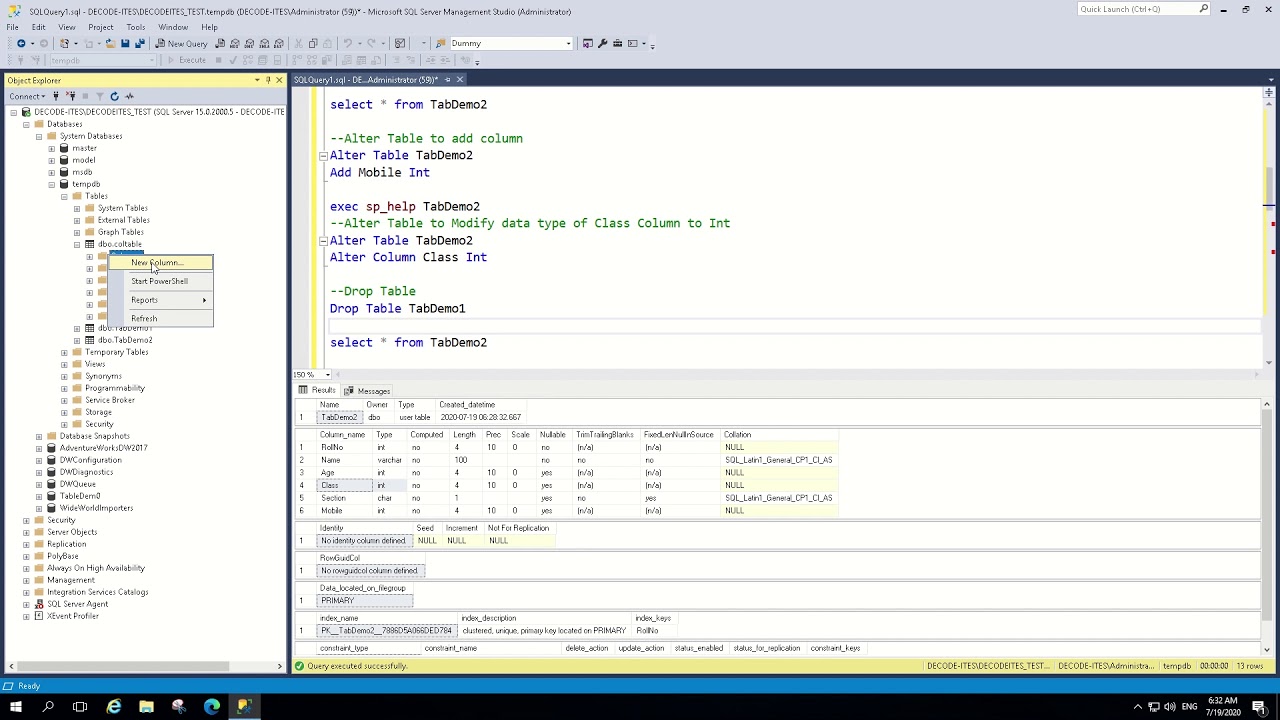Choose Start PowerShell from the context menu

tap(160, 281)
